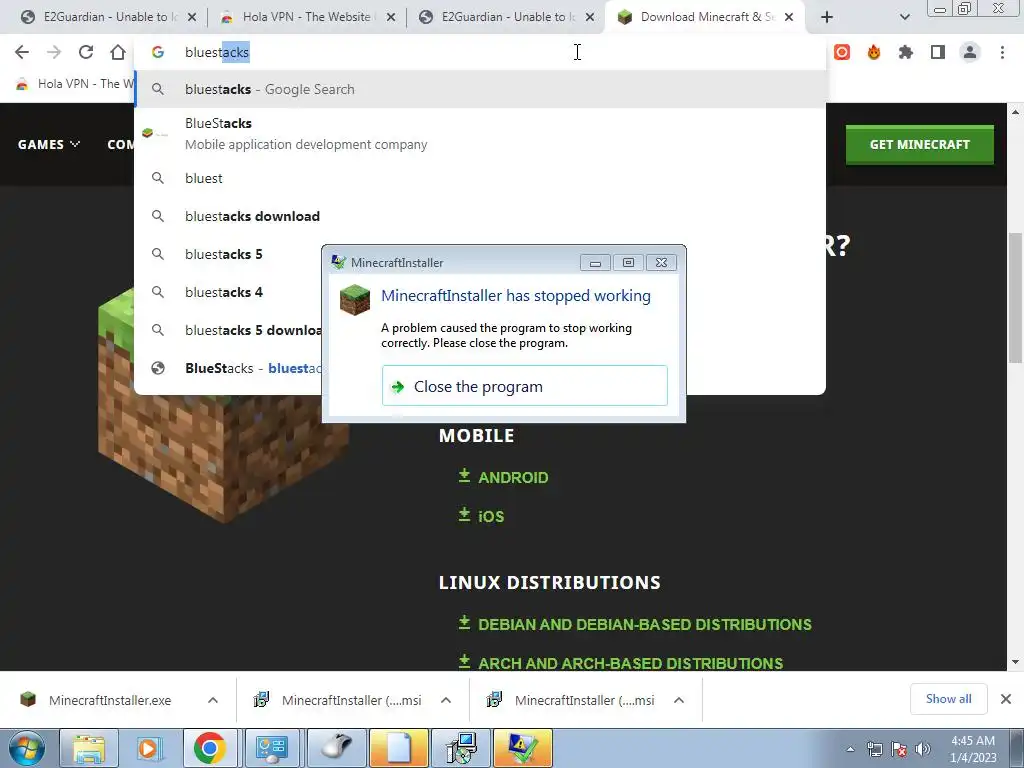Open network status tray icon

[874, 749]
